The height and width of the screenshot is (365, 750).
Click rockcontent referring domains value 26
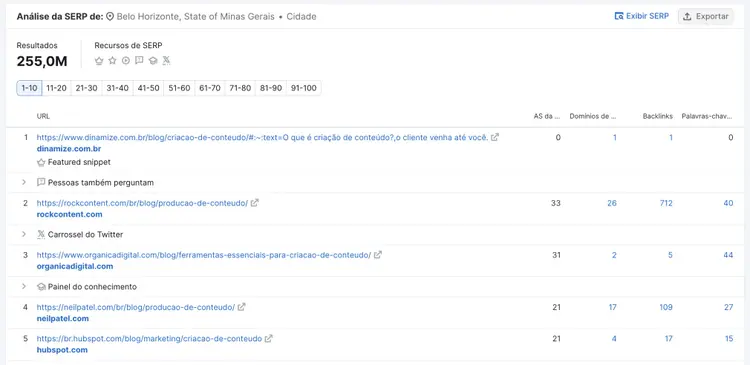(x=612, y=203)
